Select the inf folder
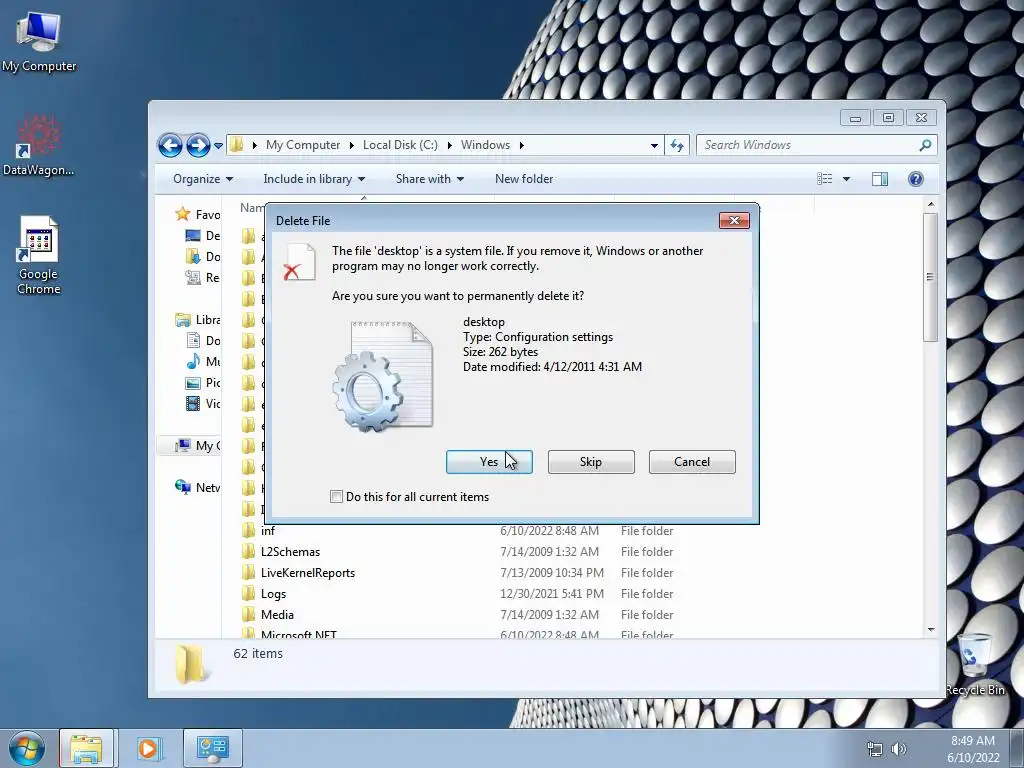1024x768 pixels. pyautogui.click(x=268, y=531)
